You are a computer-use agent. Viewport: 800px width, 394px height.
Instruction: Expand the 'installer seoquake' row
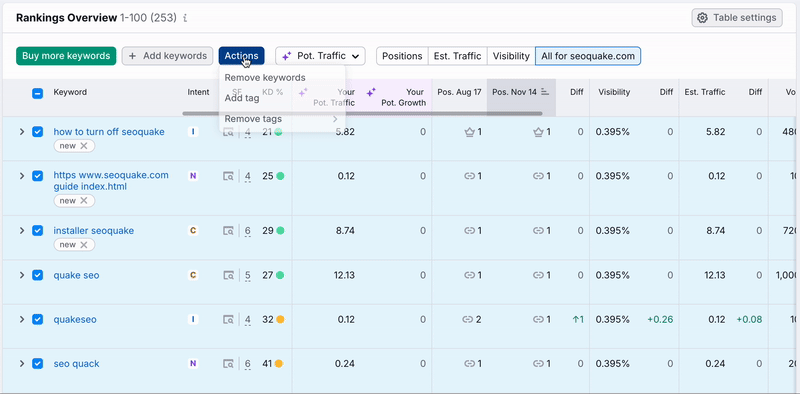(x=21, y=231)
